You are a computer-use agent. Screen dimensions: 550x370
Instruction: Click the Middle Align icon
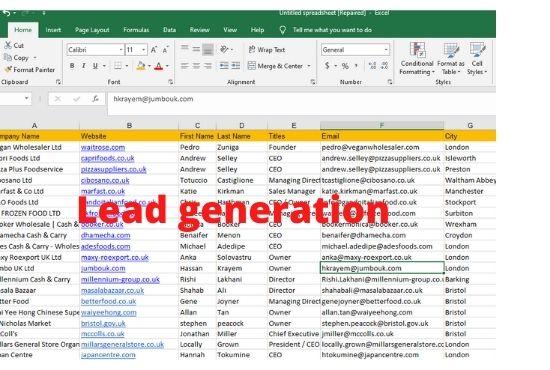click(x=196, y=49)
